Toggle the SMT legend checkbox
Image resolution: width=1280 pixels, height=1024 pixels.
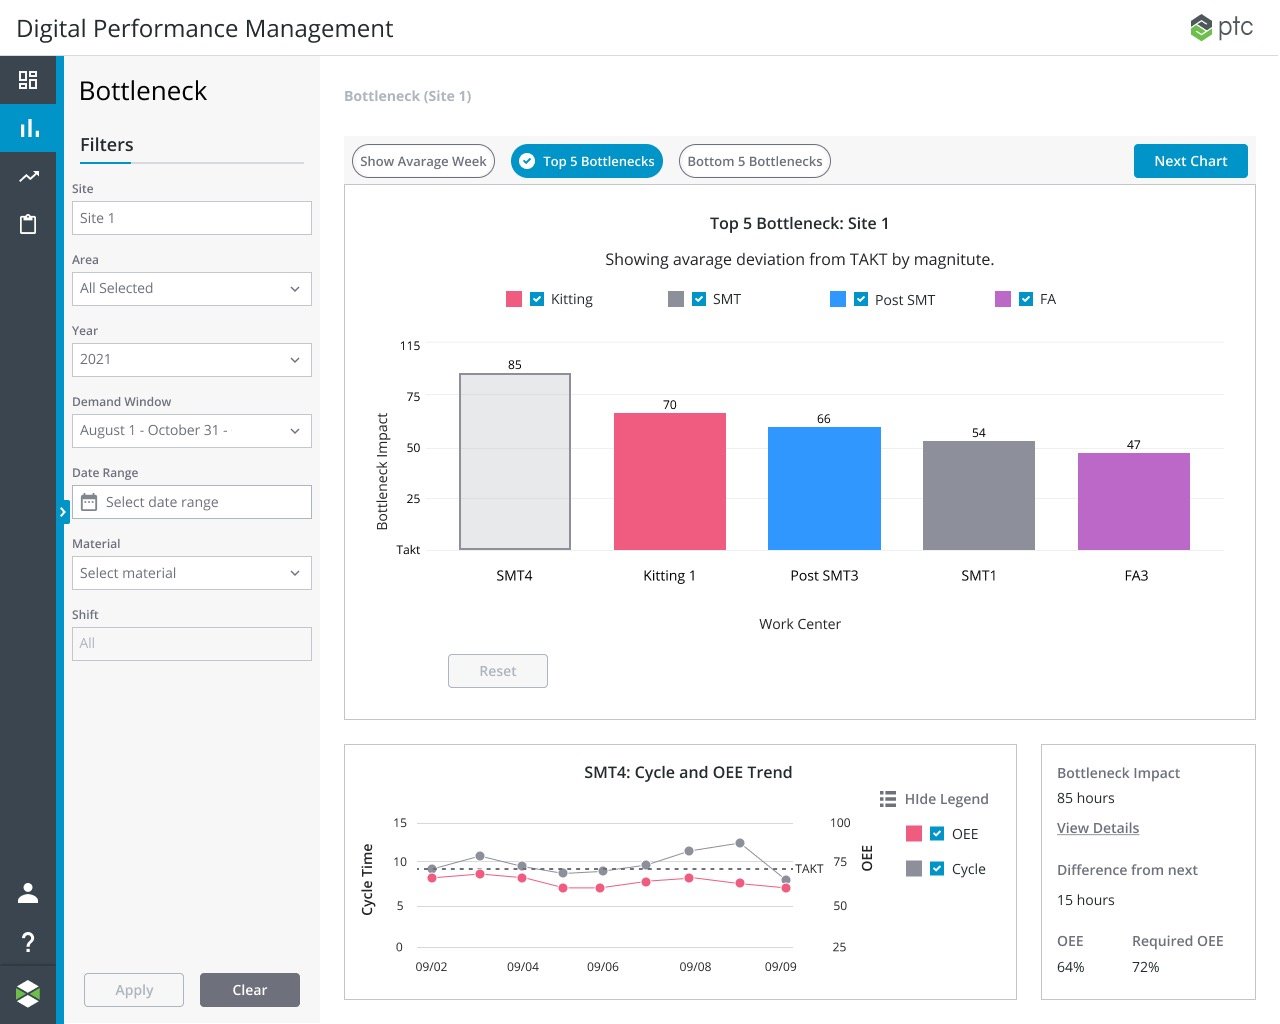699,299
